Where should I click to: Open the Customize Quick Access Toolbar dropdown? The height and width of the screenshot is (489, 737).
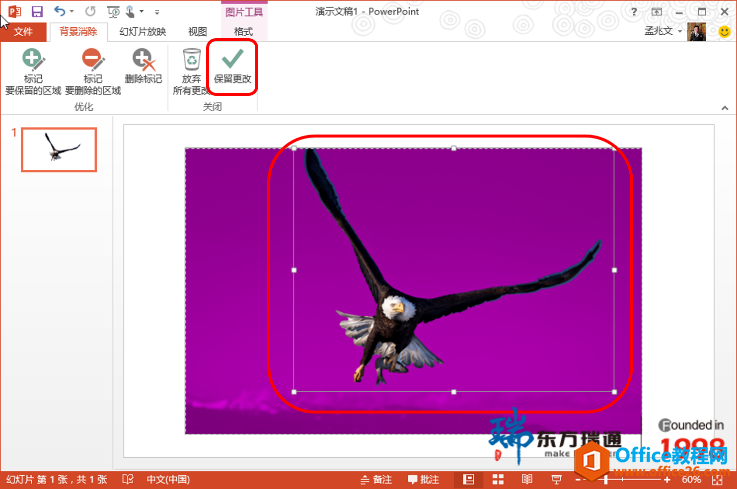[x=157, y=12]
